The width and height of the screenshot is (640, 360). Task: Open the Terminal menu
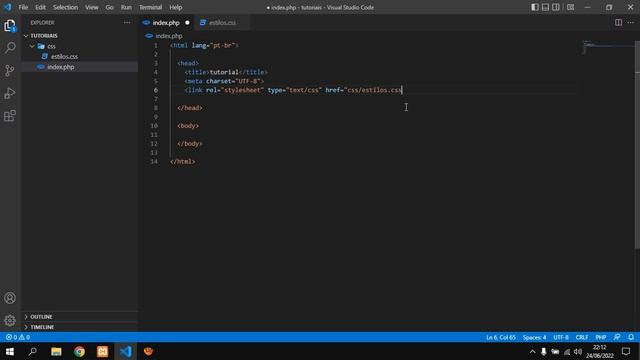150,7
